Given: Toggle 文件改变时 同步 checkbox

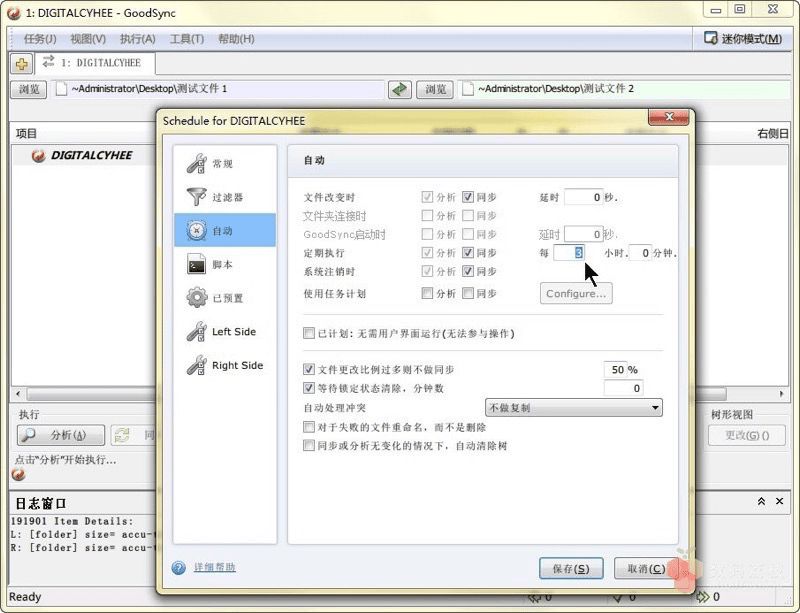Looking at the screenshot, I should (468, 197).
